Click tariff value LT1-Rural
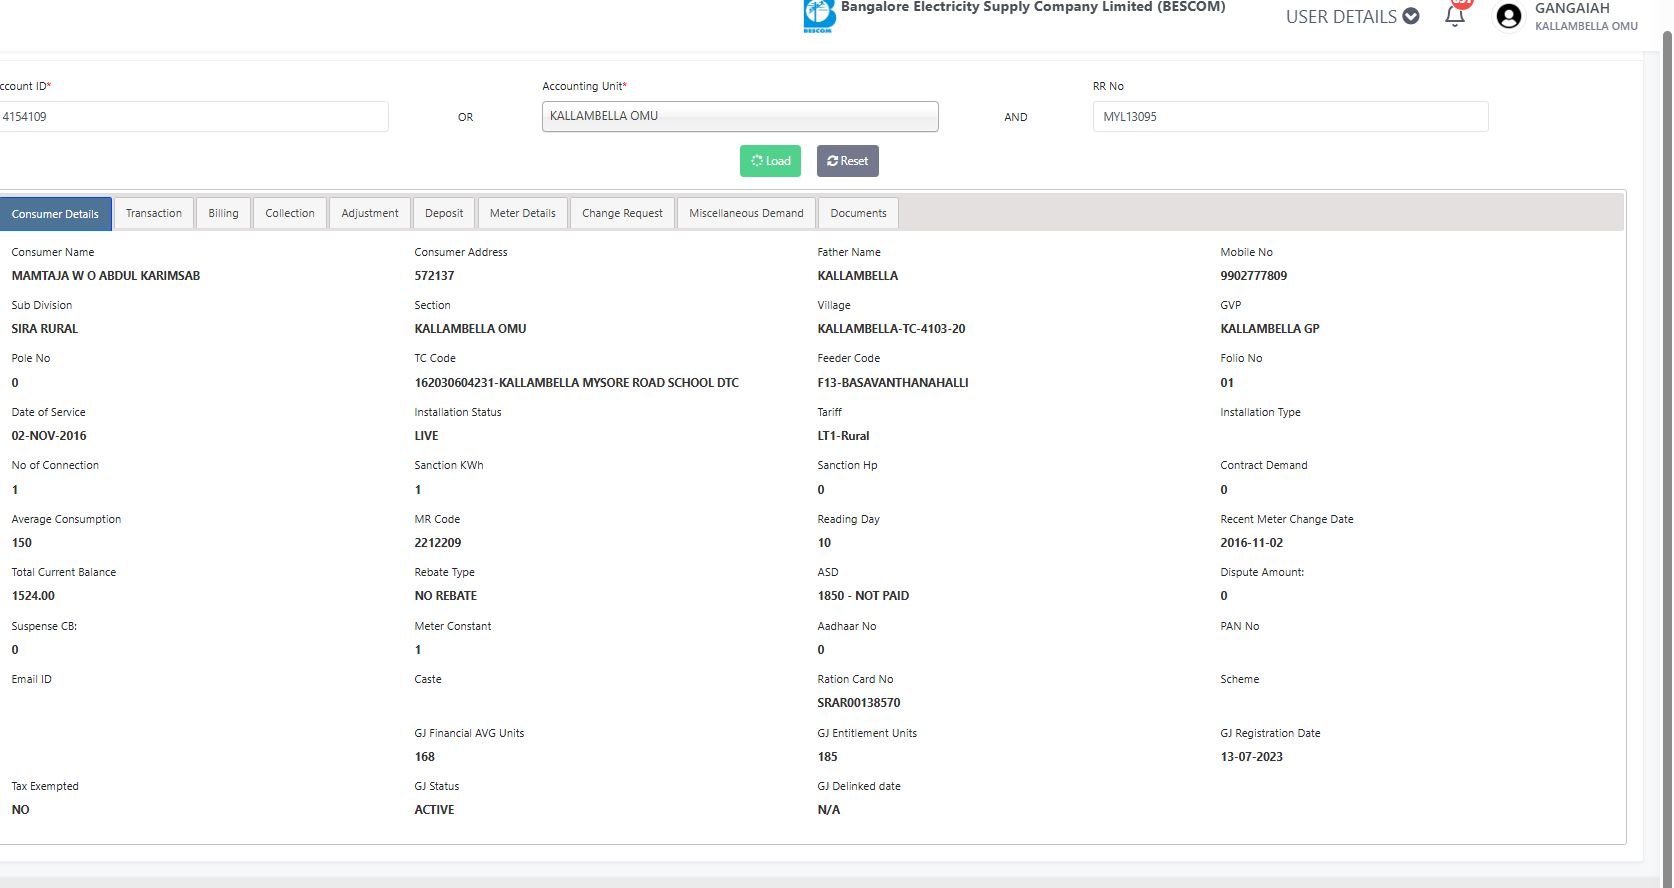 pos(843,436)
